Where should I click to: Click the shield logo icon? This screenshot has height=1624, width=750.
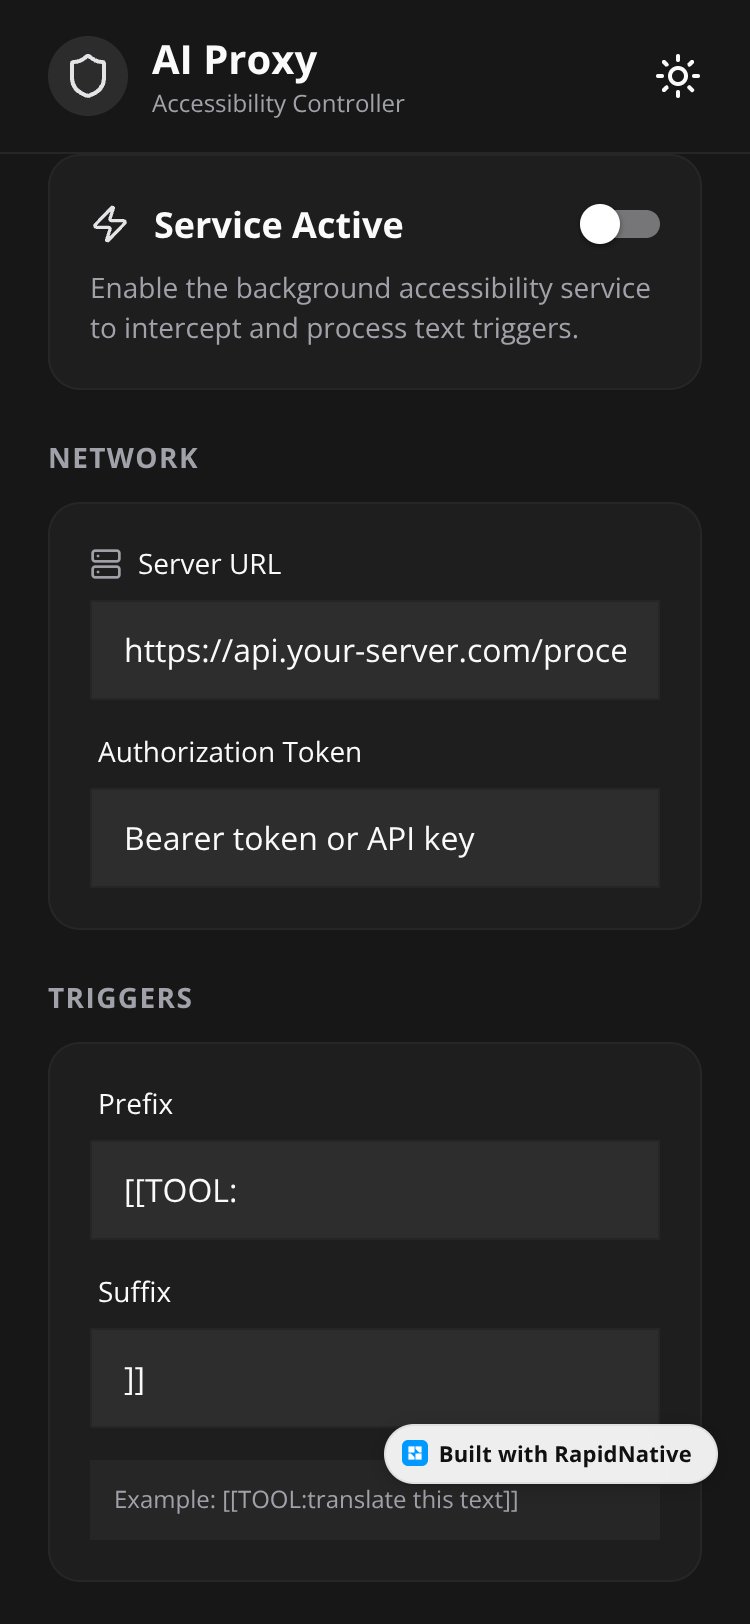pos(88,76)
